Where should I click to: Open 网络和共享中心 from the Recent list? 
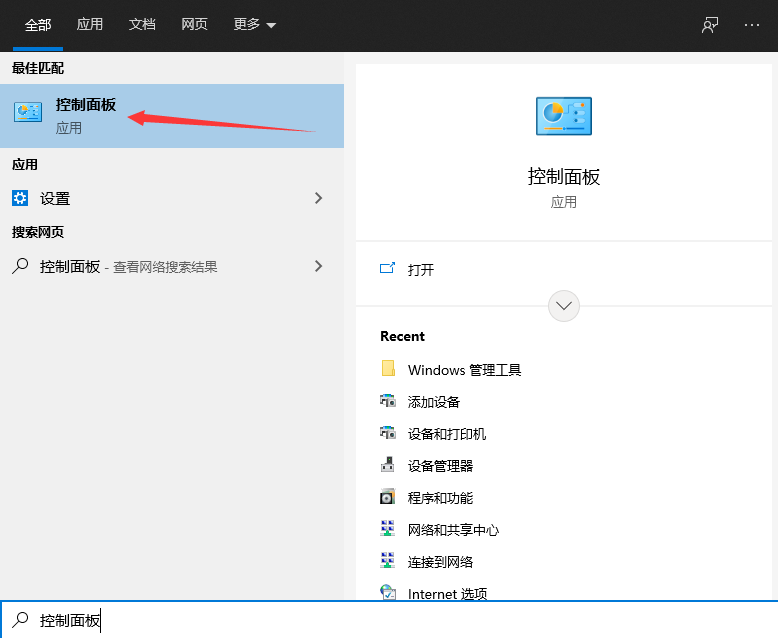pyautogui.click(x=453, y=530)
